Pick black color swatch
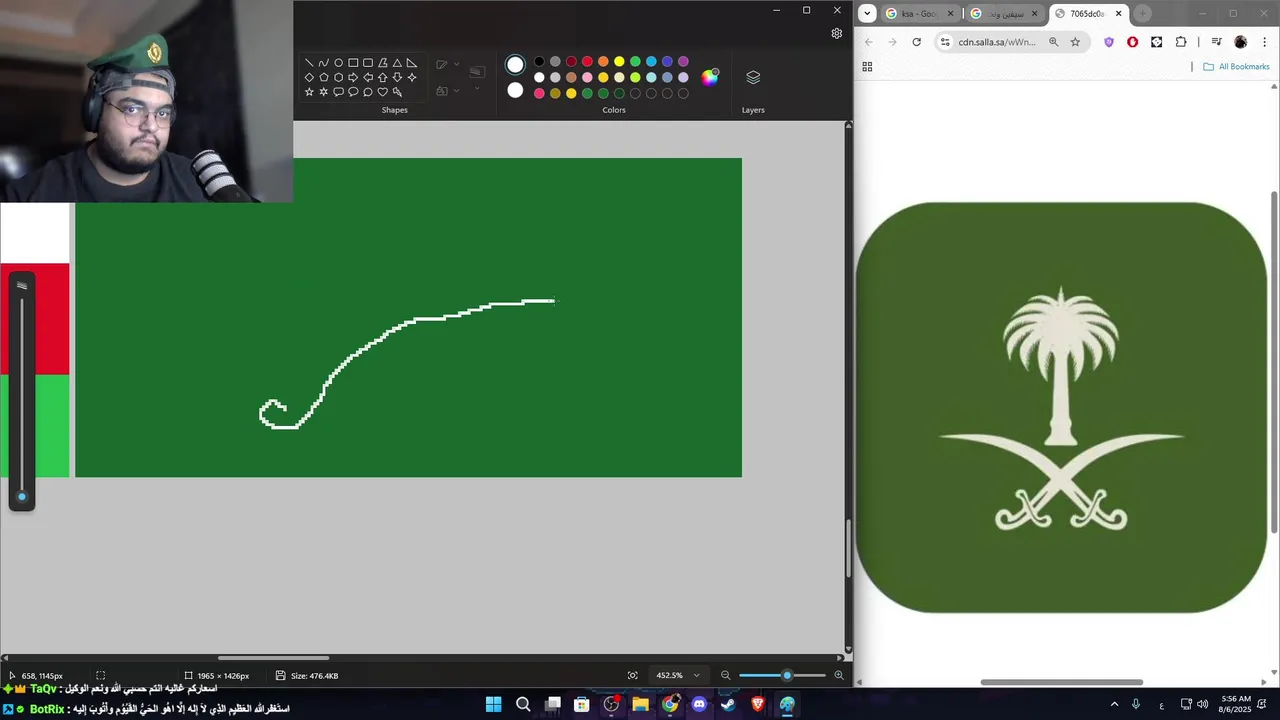Viewport: 1280px width, 720px height. coord(539,61)
